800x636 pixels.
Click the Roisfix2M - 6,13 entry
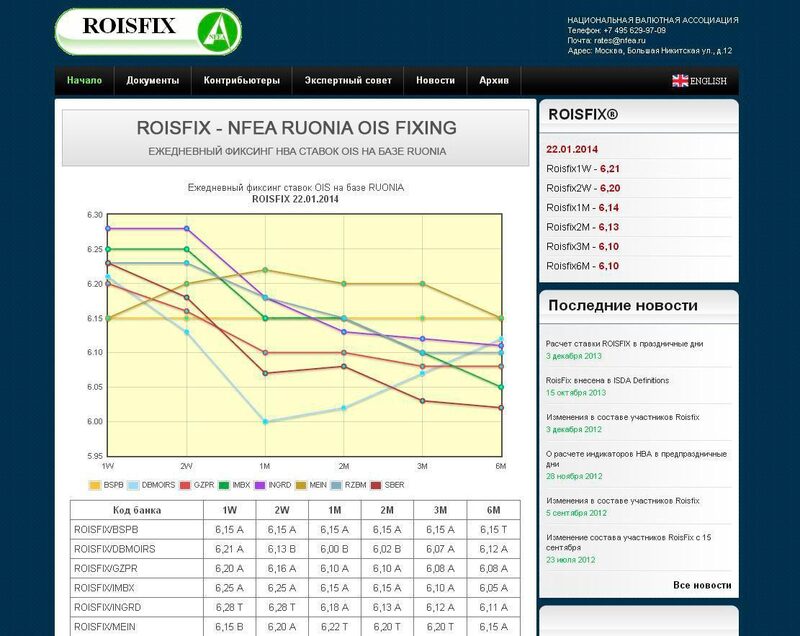click(x=582, y=227)
